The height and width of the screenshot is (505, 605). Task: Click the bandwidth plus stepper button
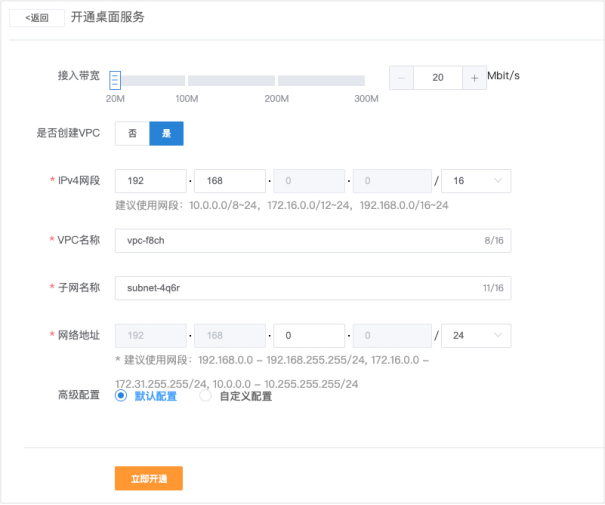(474, 79)
